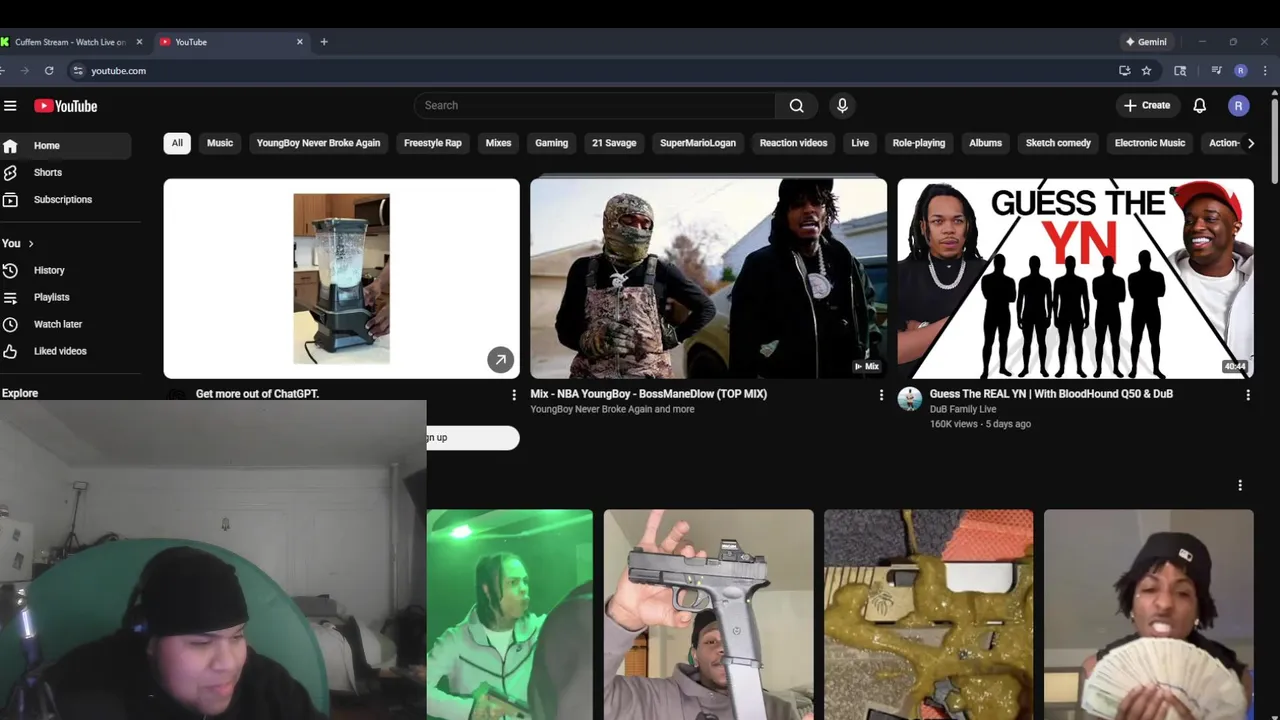Reload the page
The width and height of the screenshot is (1280, 720).
(x=48, y=71)
